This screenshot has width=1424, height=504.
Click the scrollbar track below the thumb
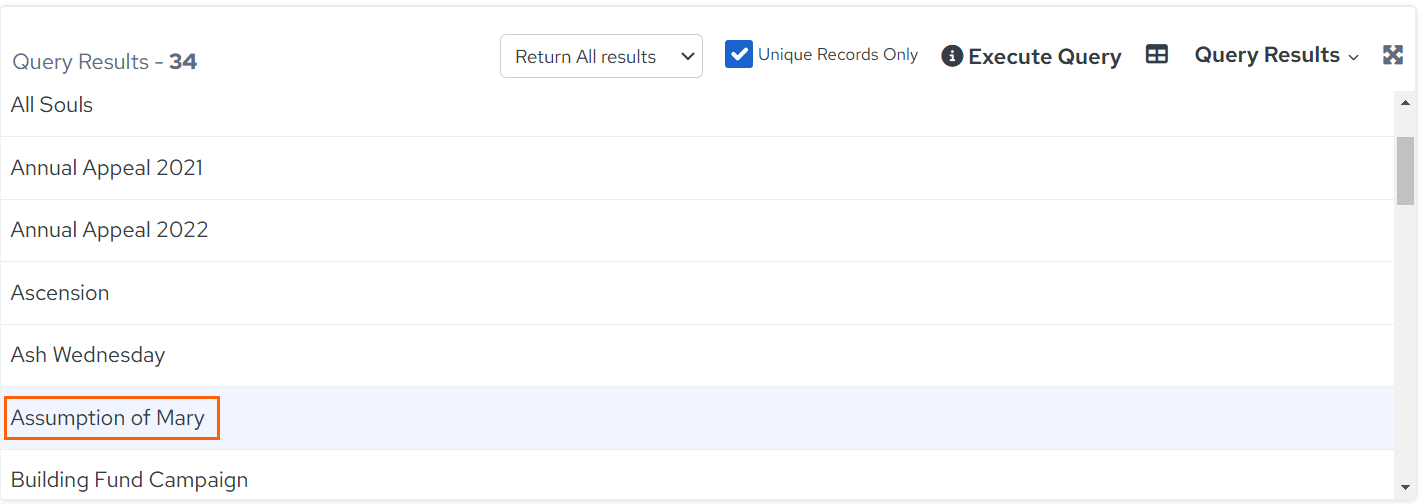click(x=1405, y=340)
